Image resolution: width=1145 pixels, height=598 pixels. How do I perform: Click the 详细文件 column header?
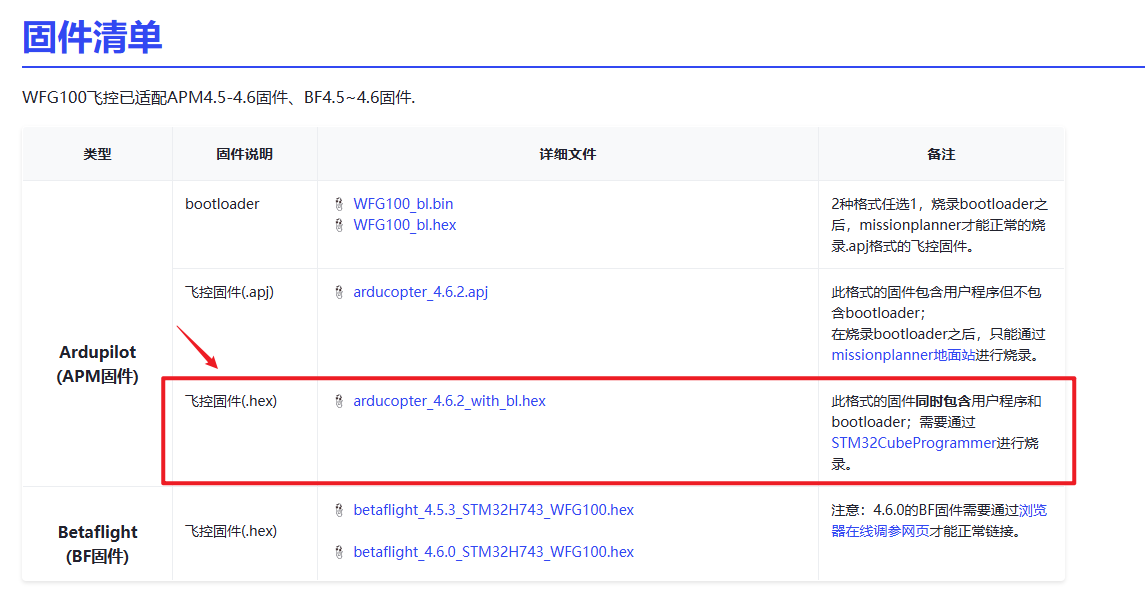coord(567,154)
